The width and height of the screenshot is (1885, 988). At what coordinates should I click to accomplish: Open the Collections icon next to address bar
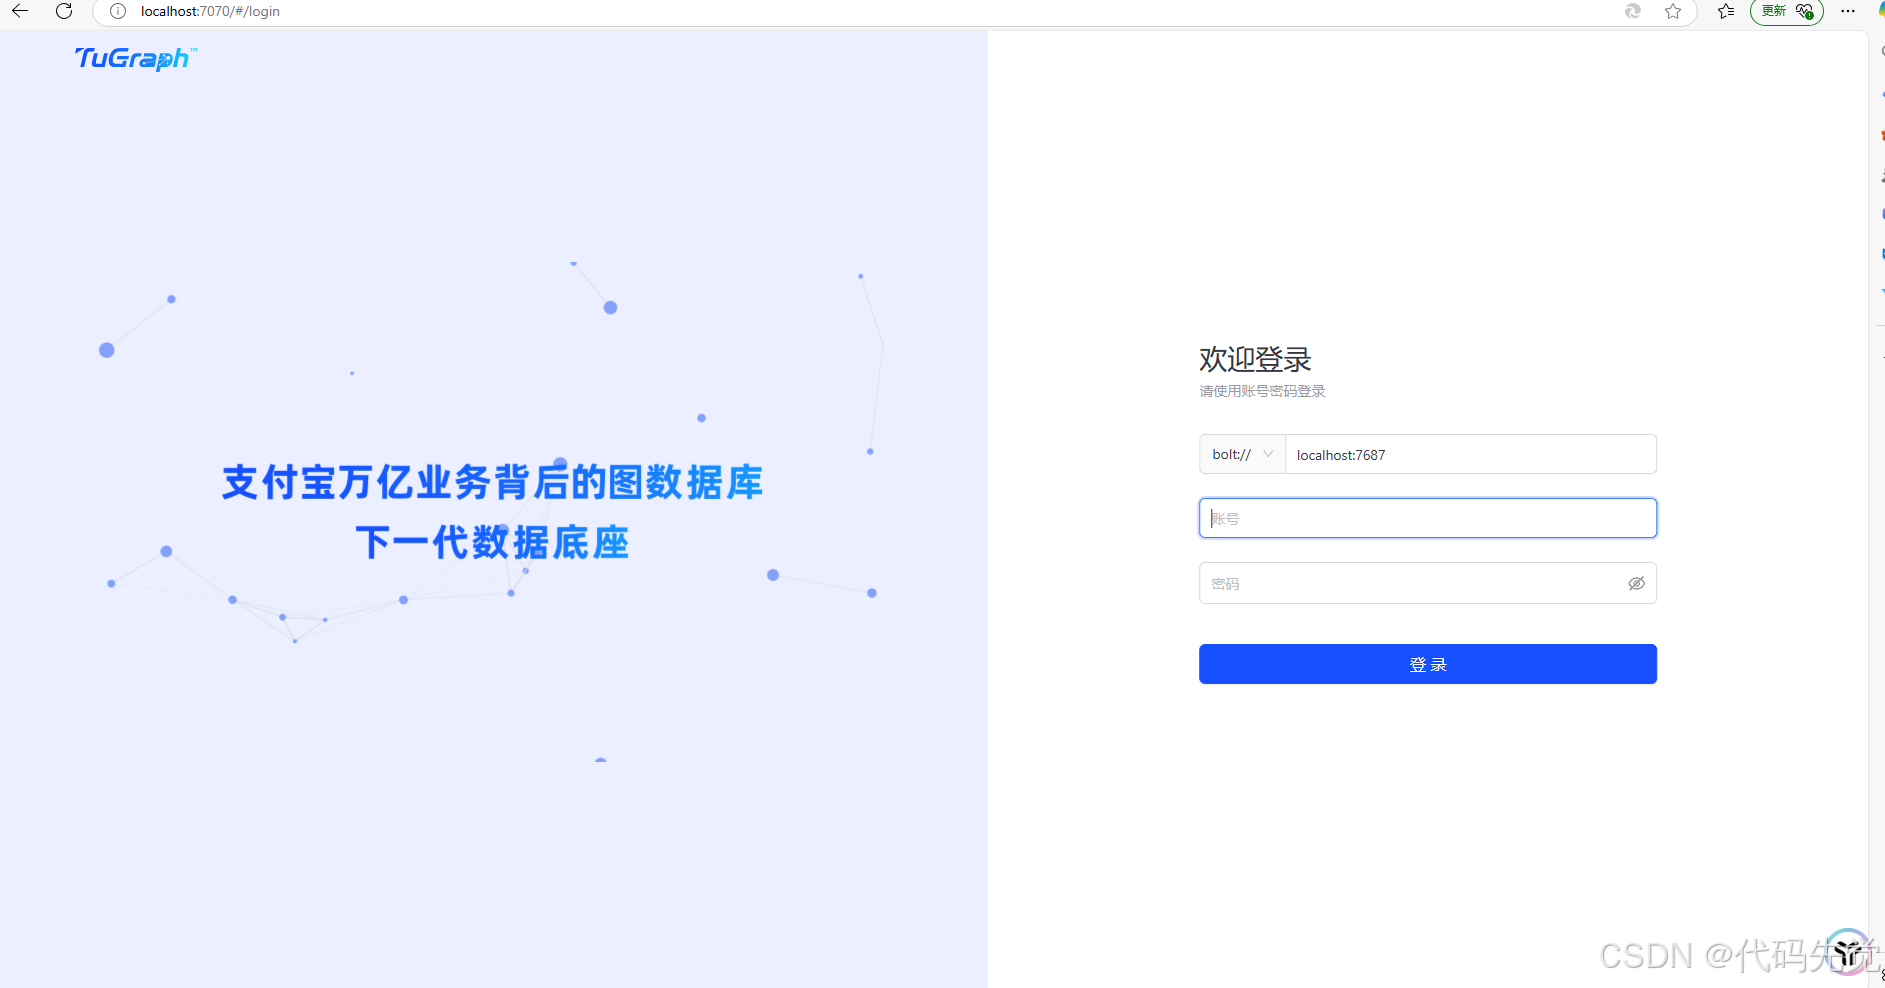pyautogui.click(x=1725, y=11)
